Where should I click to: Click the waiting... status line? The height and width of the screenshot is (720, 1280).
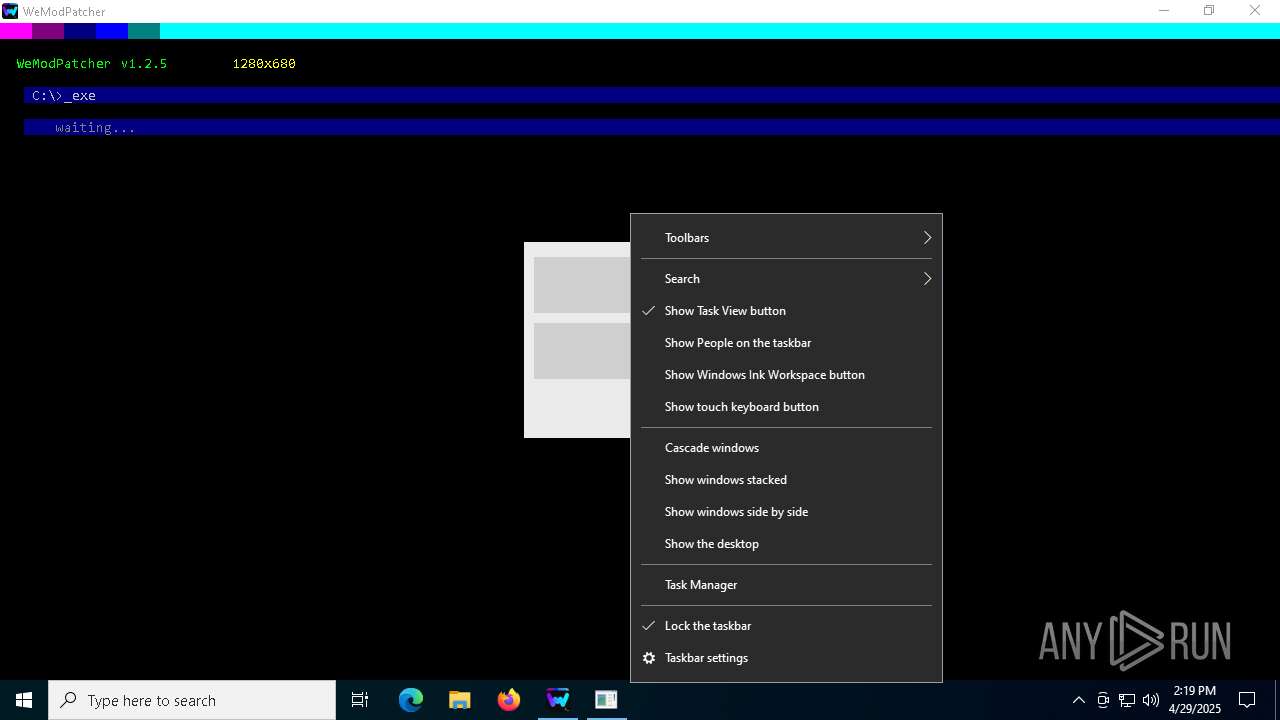652,127
